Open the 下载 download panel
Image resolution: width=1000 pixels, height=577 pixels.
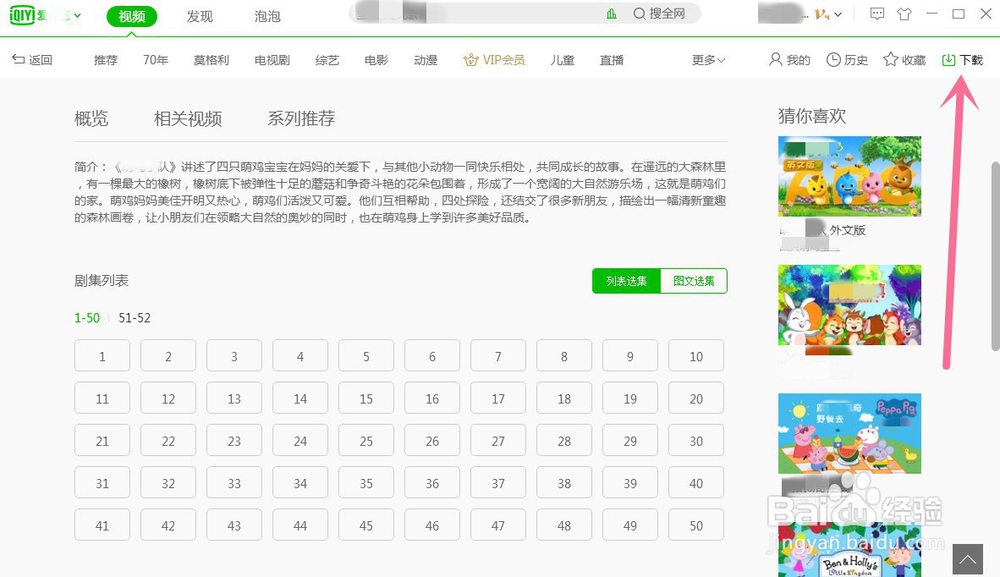961,59
